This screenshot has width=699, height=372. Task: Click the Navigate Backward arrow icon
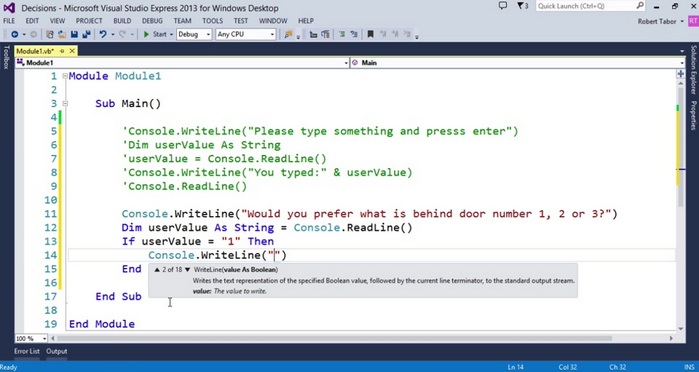(15, 34)
